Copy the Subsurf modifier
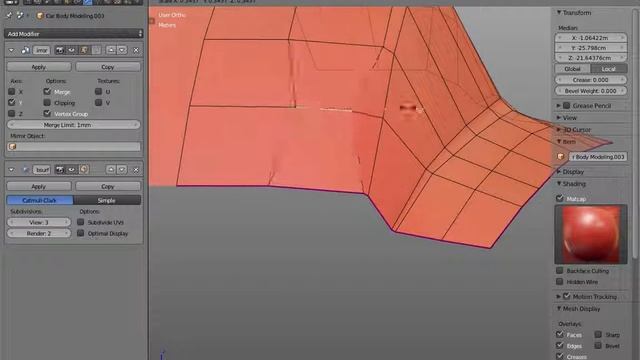The height and width of the screenshot is (360, 640). [x=108, y=186]
